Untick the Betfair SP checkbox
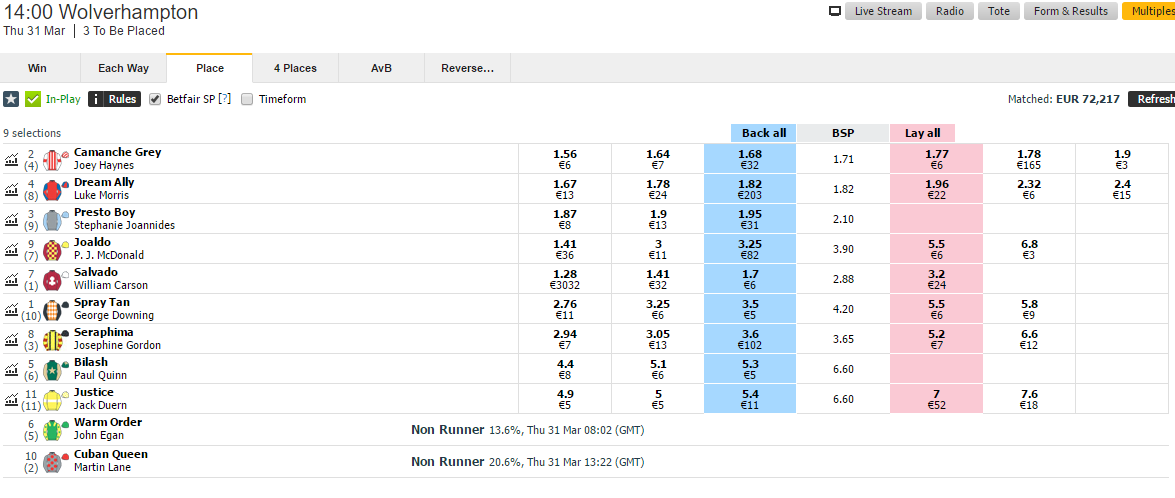This screenshot has width=1175, height=498. (155, 99)
